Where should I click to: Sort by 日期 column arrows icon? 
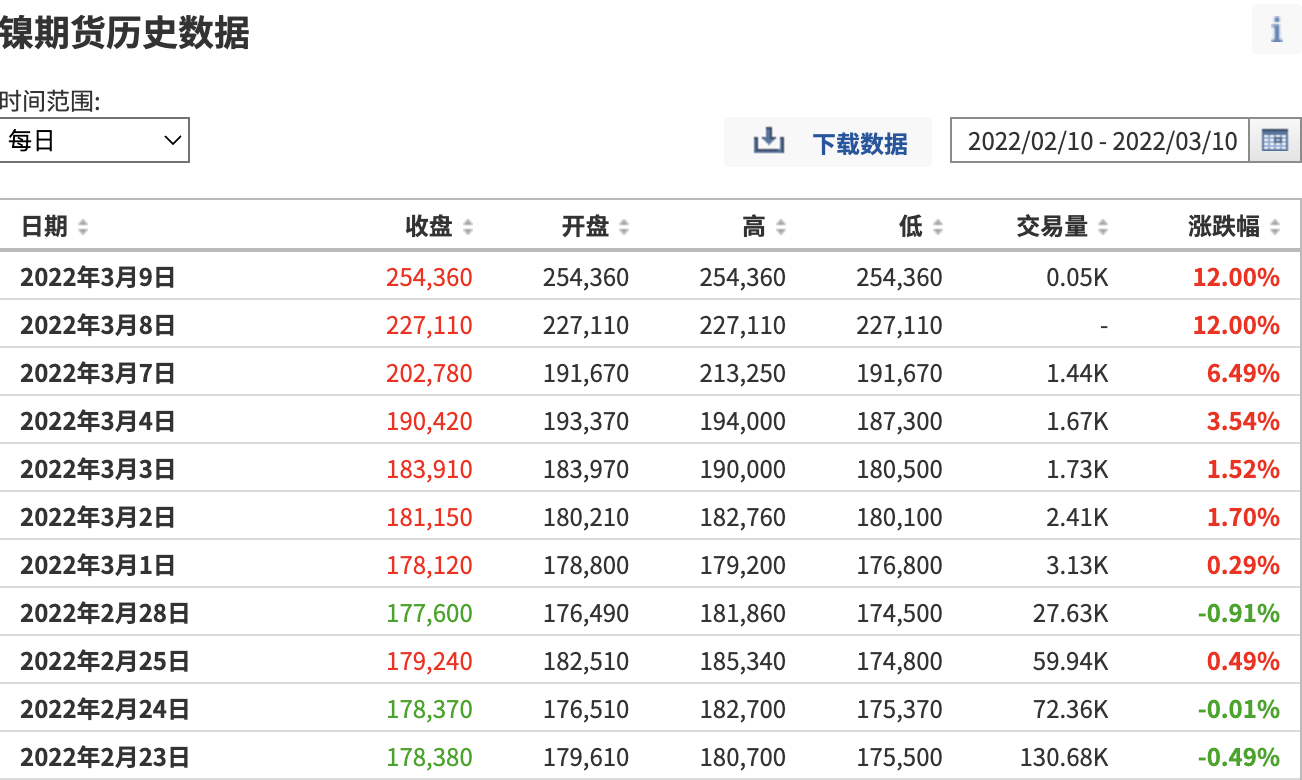(x=83, y=228)
